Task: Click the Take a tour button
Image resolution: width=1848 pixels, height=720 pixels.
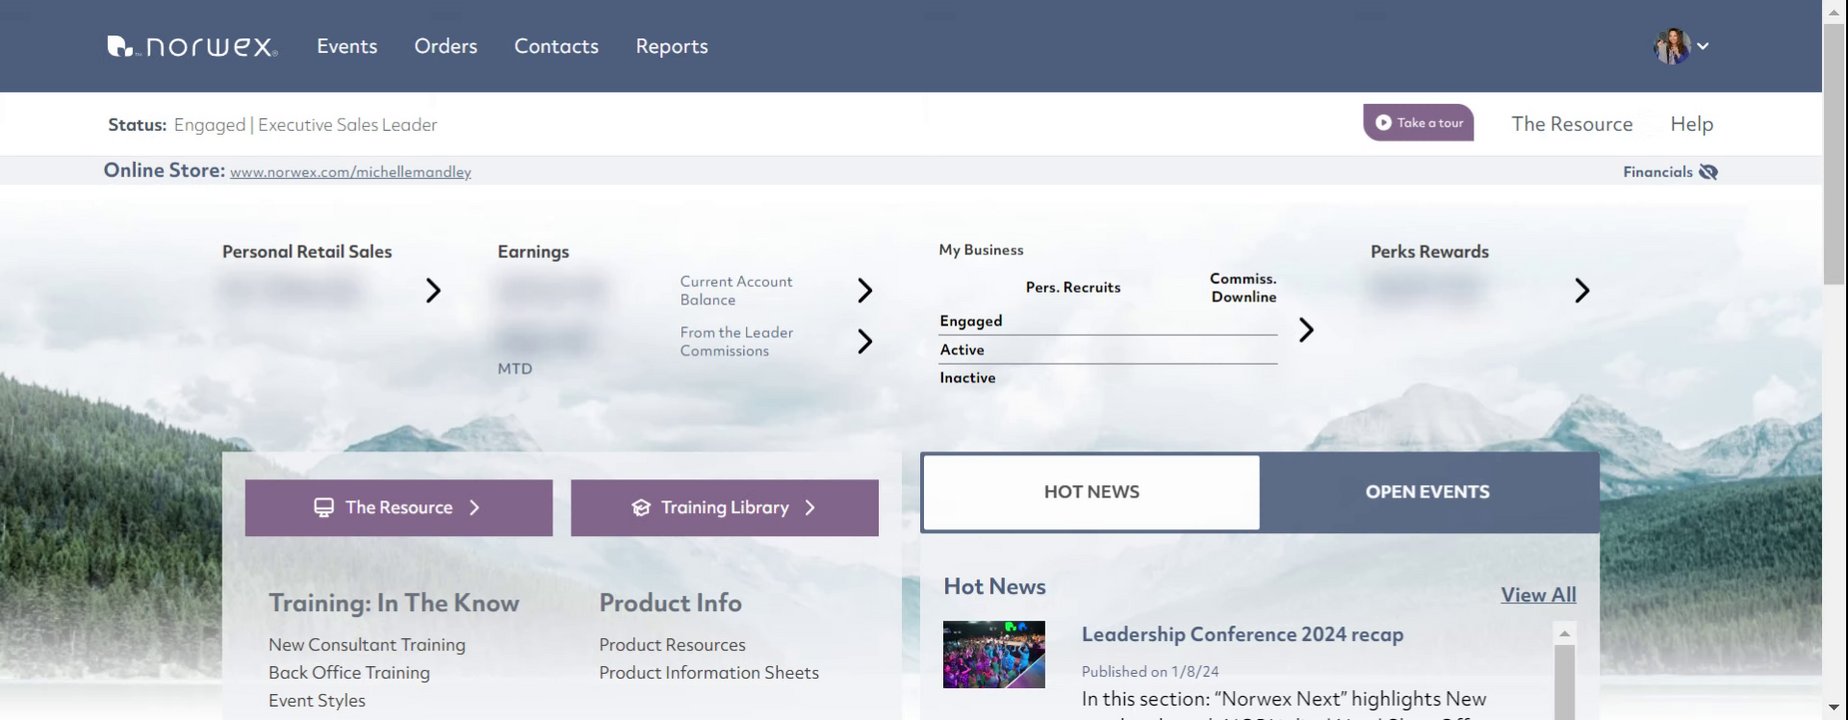Action: 1418,123
